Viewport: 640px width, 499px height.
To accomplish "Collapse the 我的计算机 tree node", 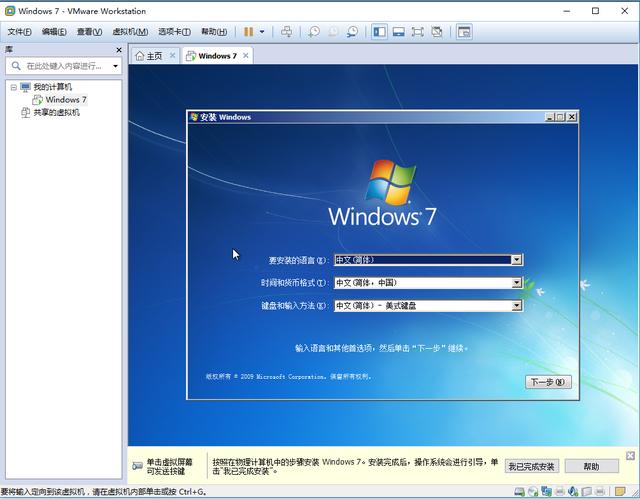I will pyautogui.click(x=13, y=87).
